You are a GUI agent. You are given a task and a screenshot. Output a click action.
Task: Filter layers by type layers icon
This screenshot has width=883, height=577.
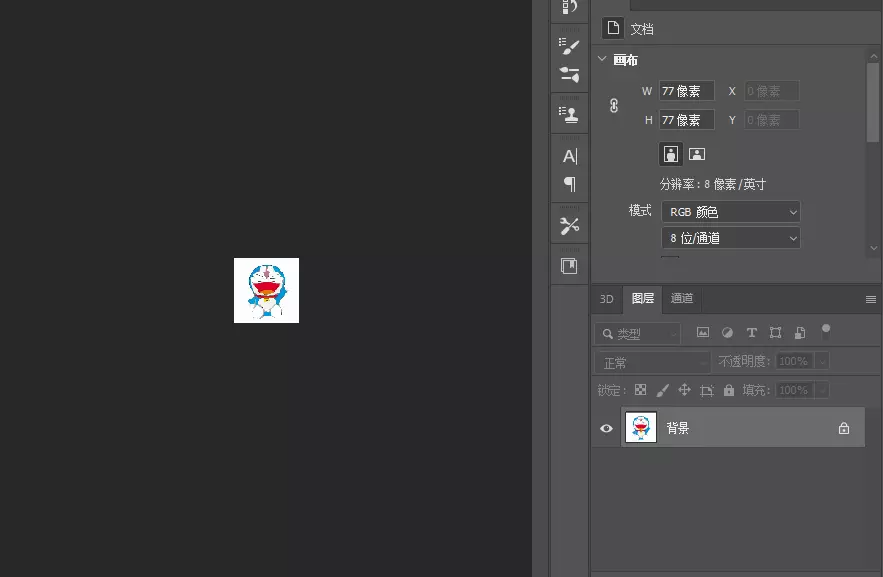[752, 333]
